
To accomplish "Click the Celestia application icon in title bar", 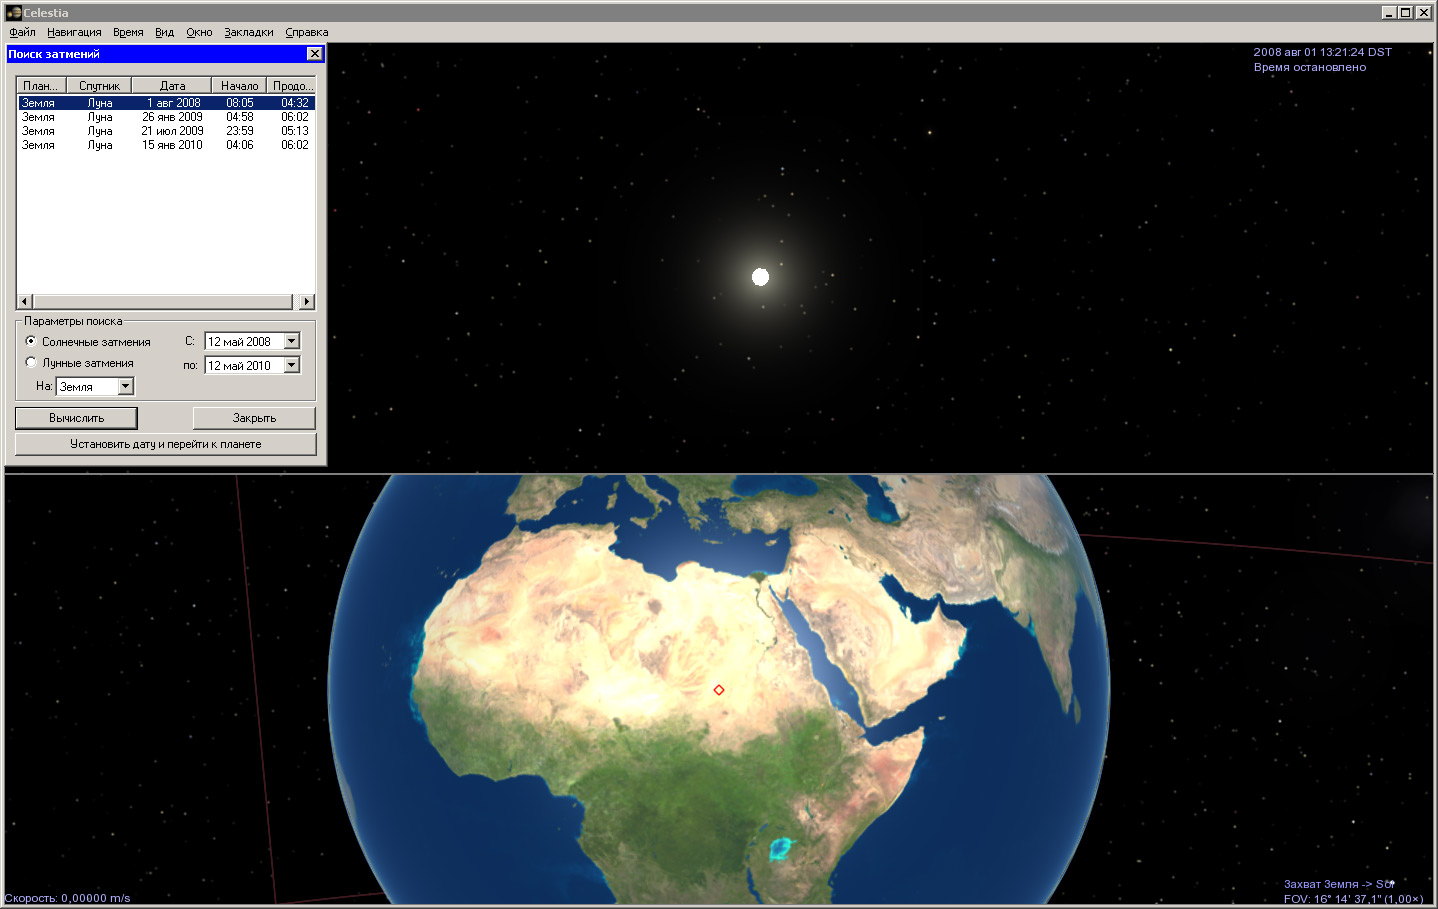I will click(x=13, y=13).
